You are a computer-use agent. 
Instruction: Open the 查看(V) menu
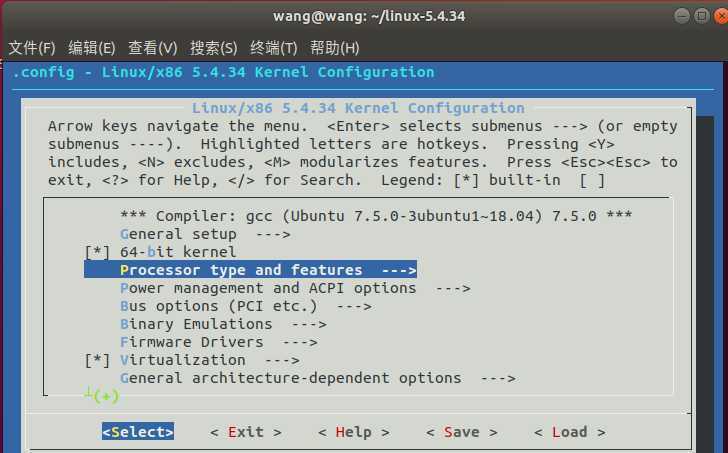point(152,48)
